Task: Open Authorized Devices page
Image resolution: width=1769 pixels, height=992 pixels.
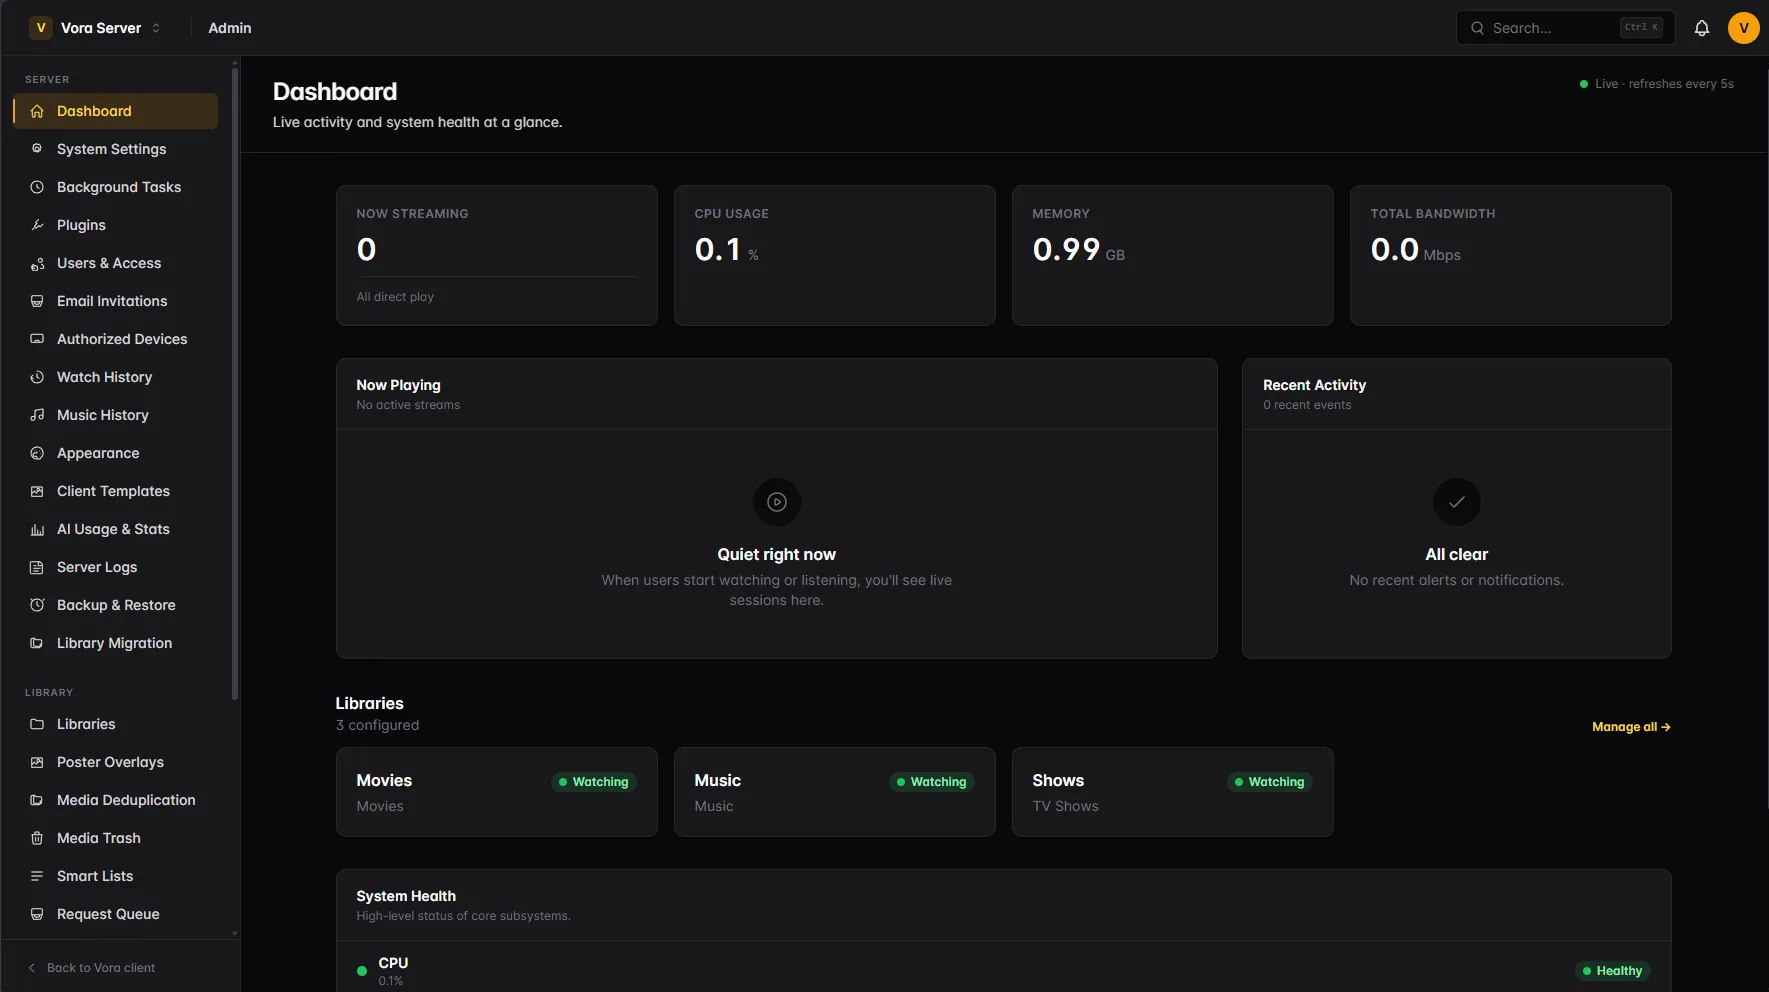Action: click(x=116, y=339)
